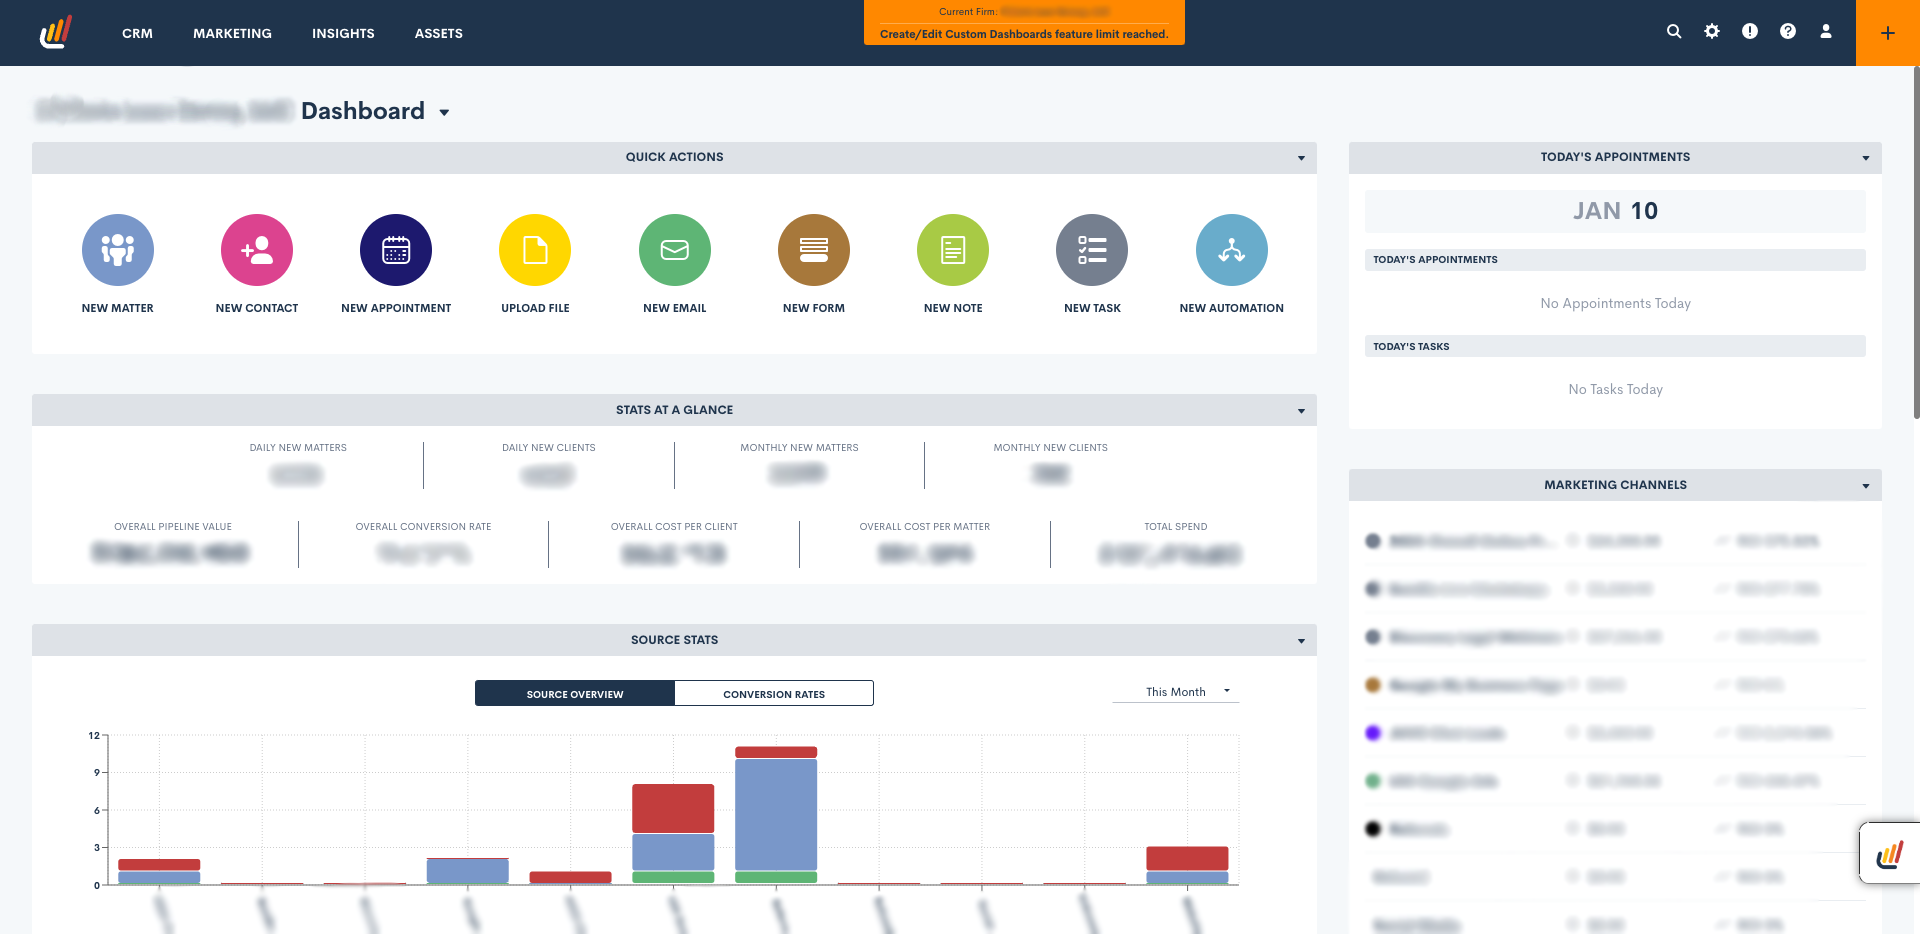Screen dimensions: 1920x934
Task: Open the This Month period dropdown
Action: coord(1176,692)
